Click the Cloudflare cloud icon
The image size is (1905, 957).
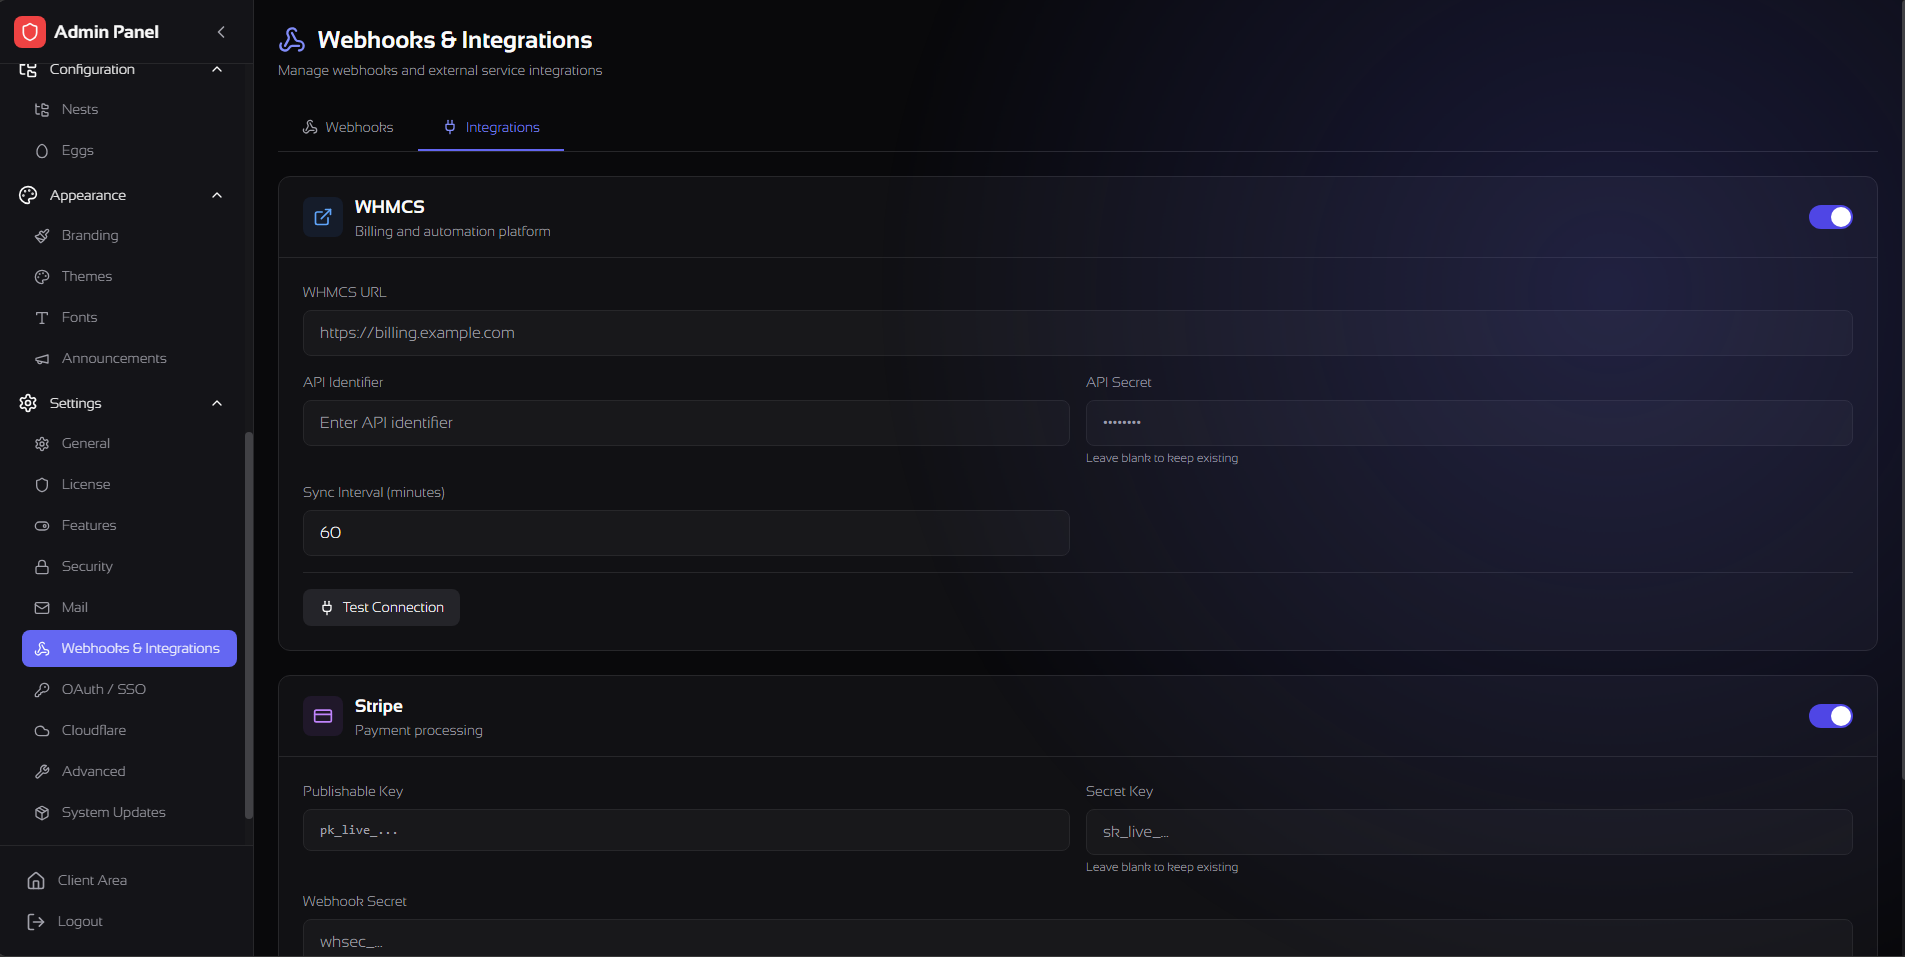click(42, 731)
